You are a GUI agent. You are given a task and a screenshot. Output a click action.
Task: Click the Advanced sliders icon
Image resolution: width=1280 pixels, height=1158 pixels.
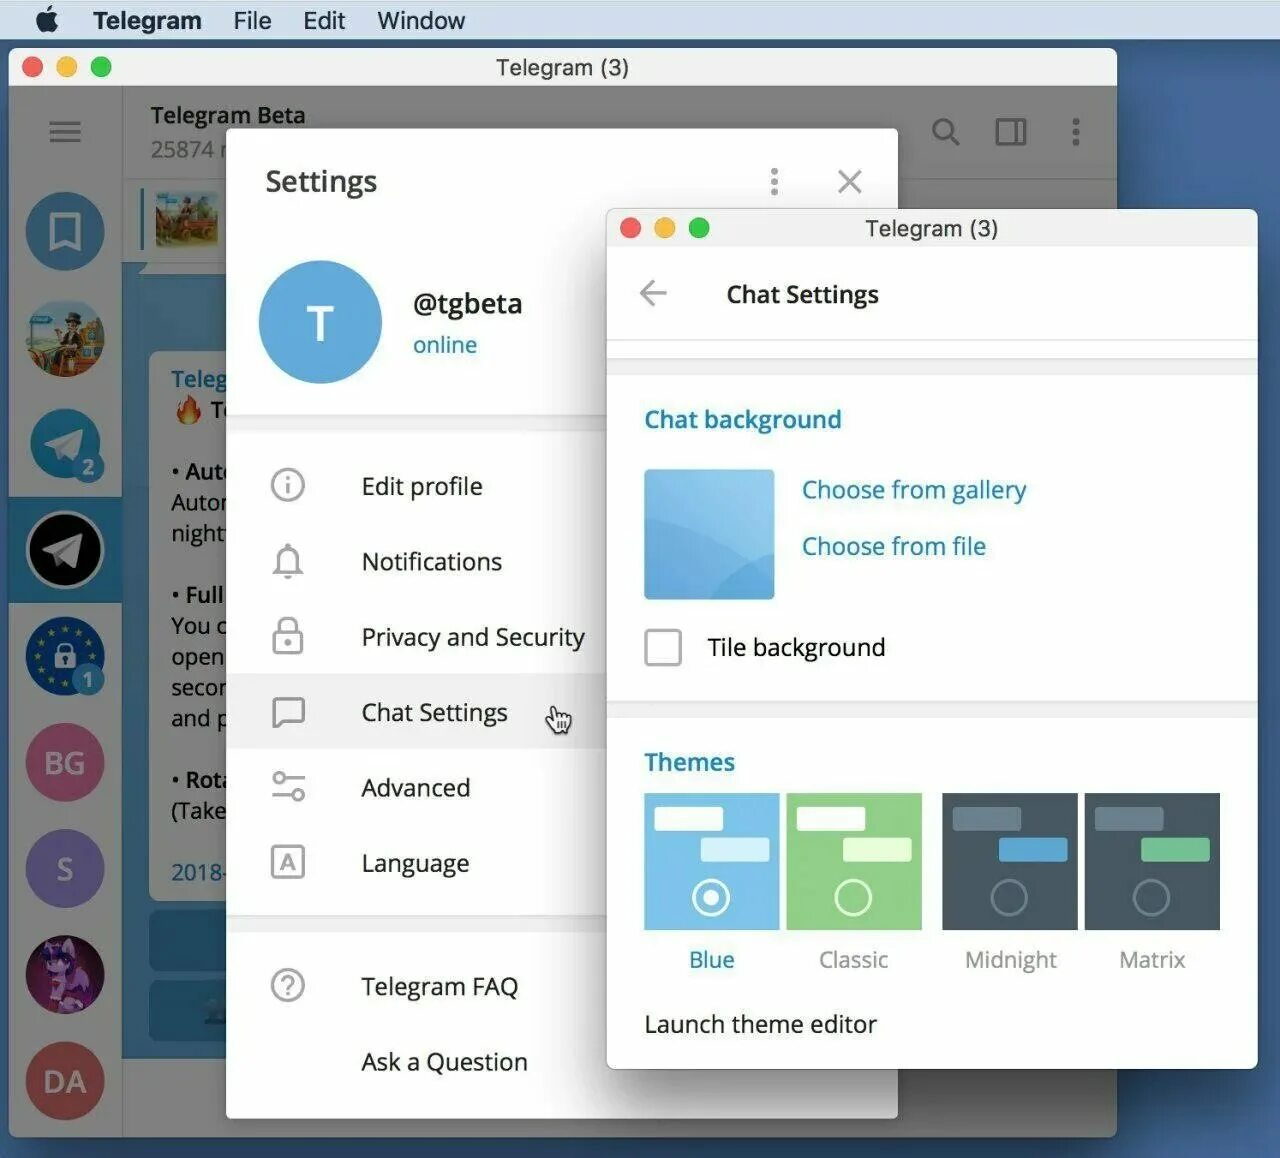point(288,787)
